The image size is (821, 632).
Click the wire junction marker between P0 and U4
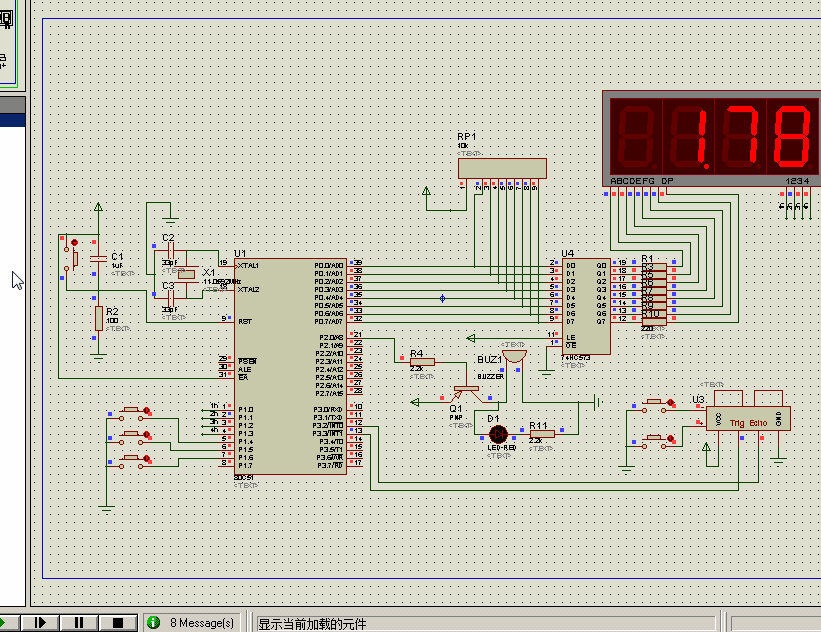click(x=442, y=298)
